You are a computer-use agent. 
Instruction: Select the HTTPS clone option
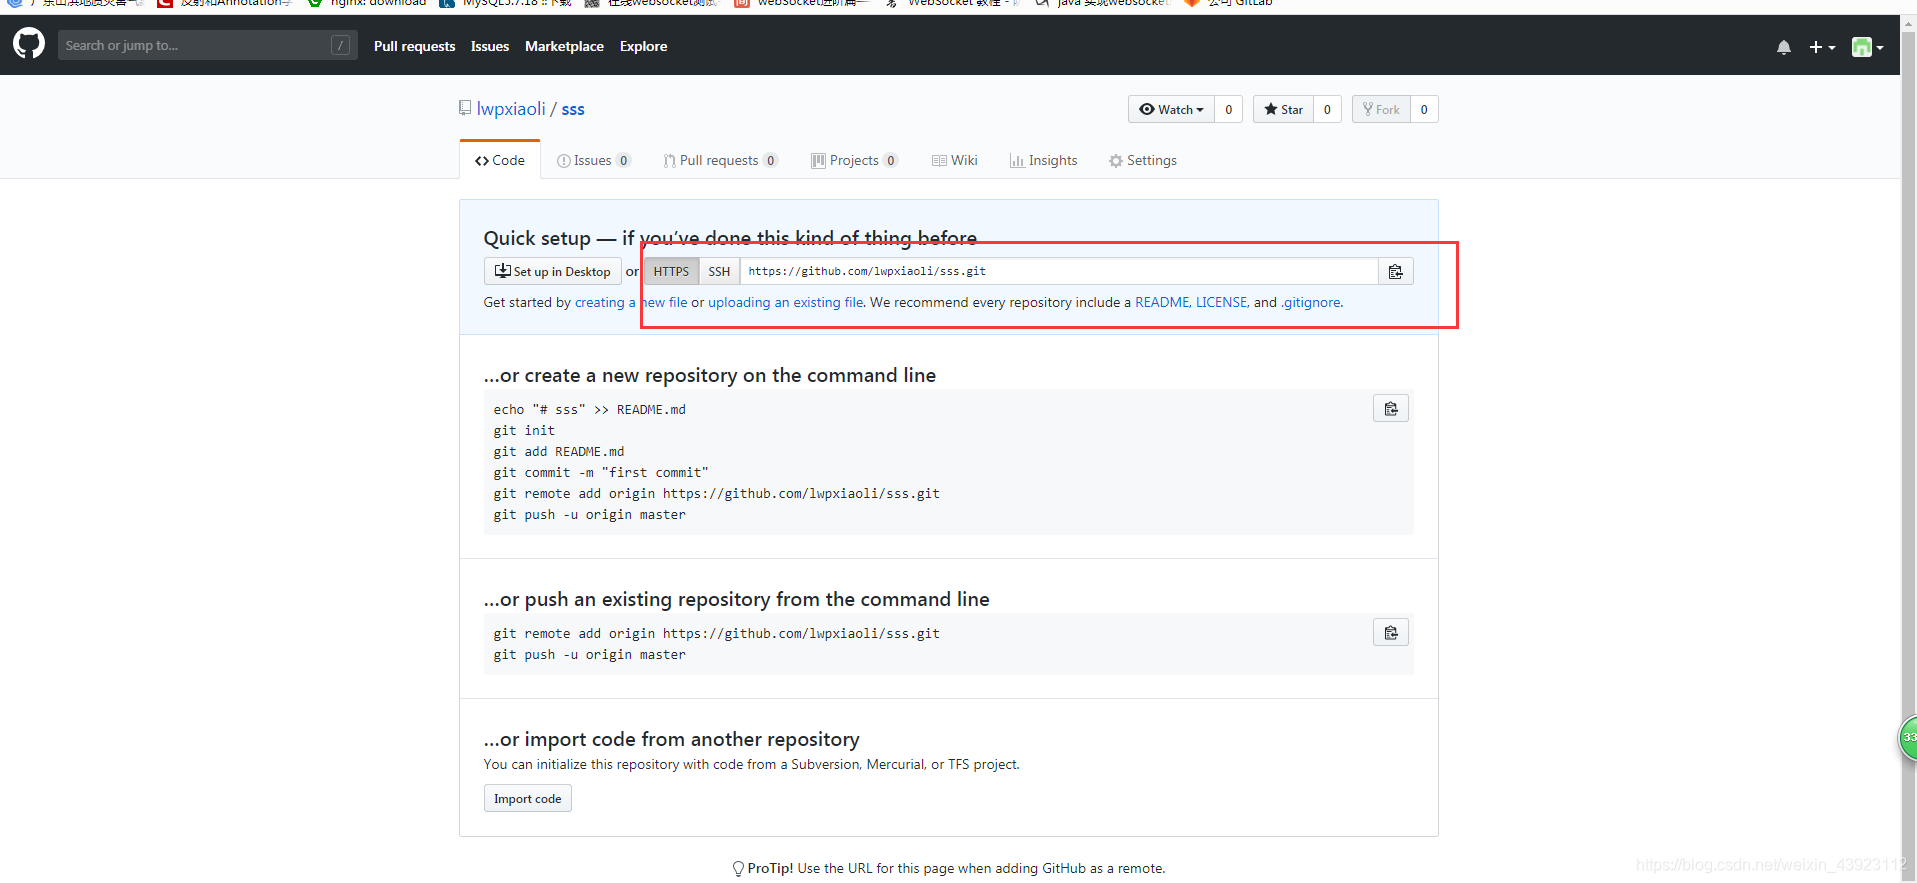(671, 271)
